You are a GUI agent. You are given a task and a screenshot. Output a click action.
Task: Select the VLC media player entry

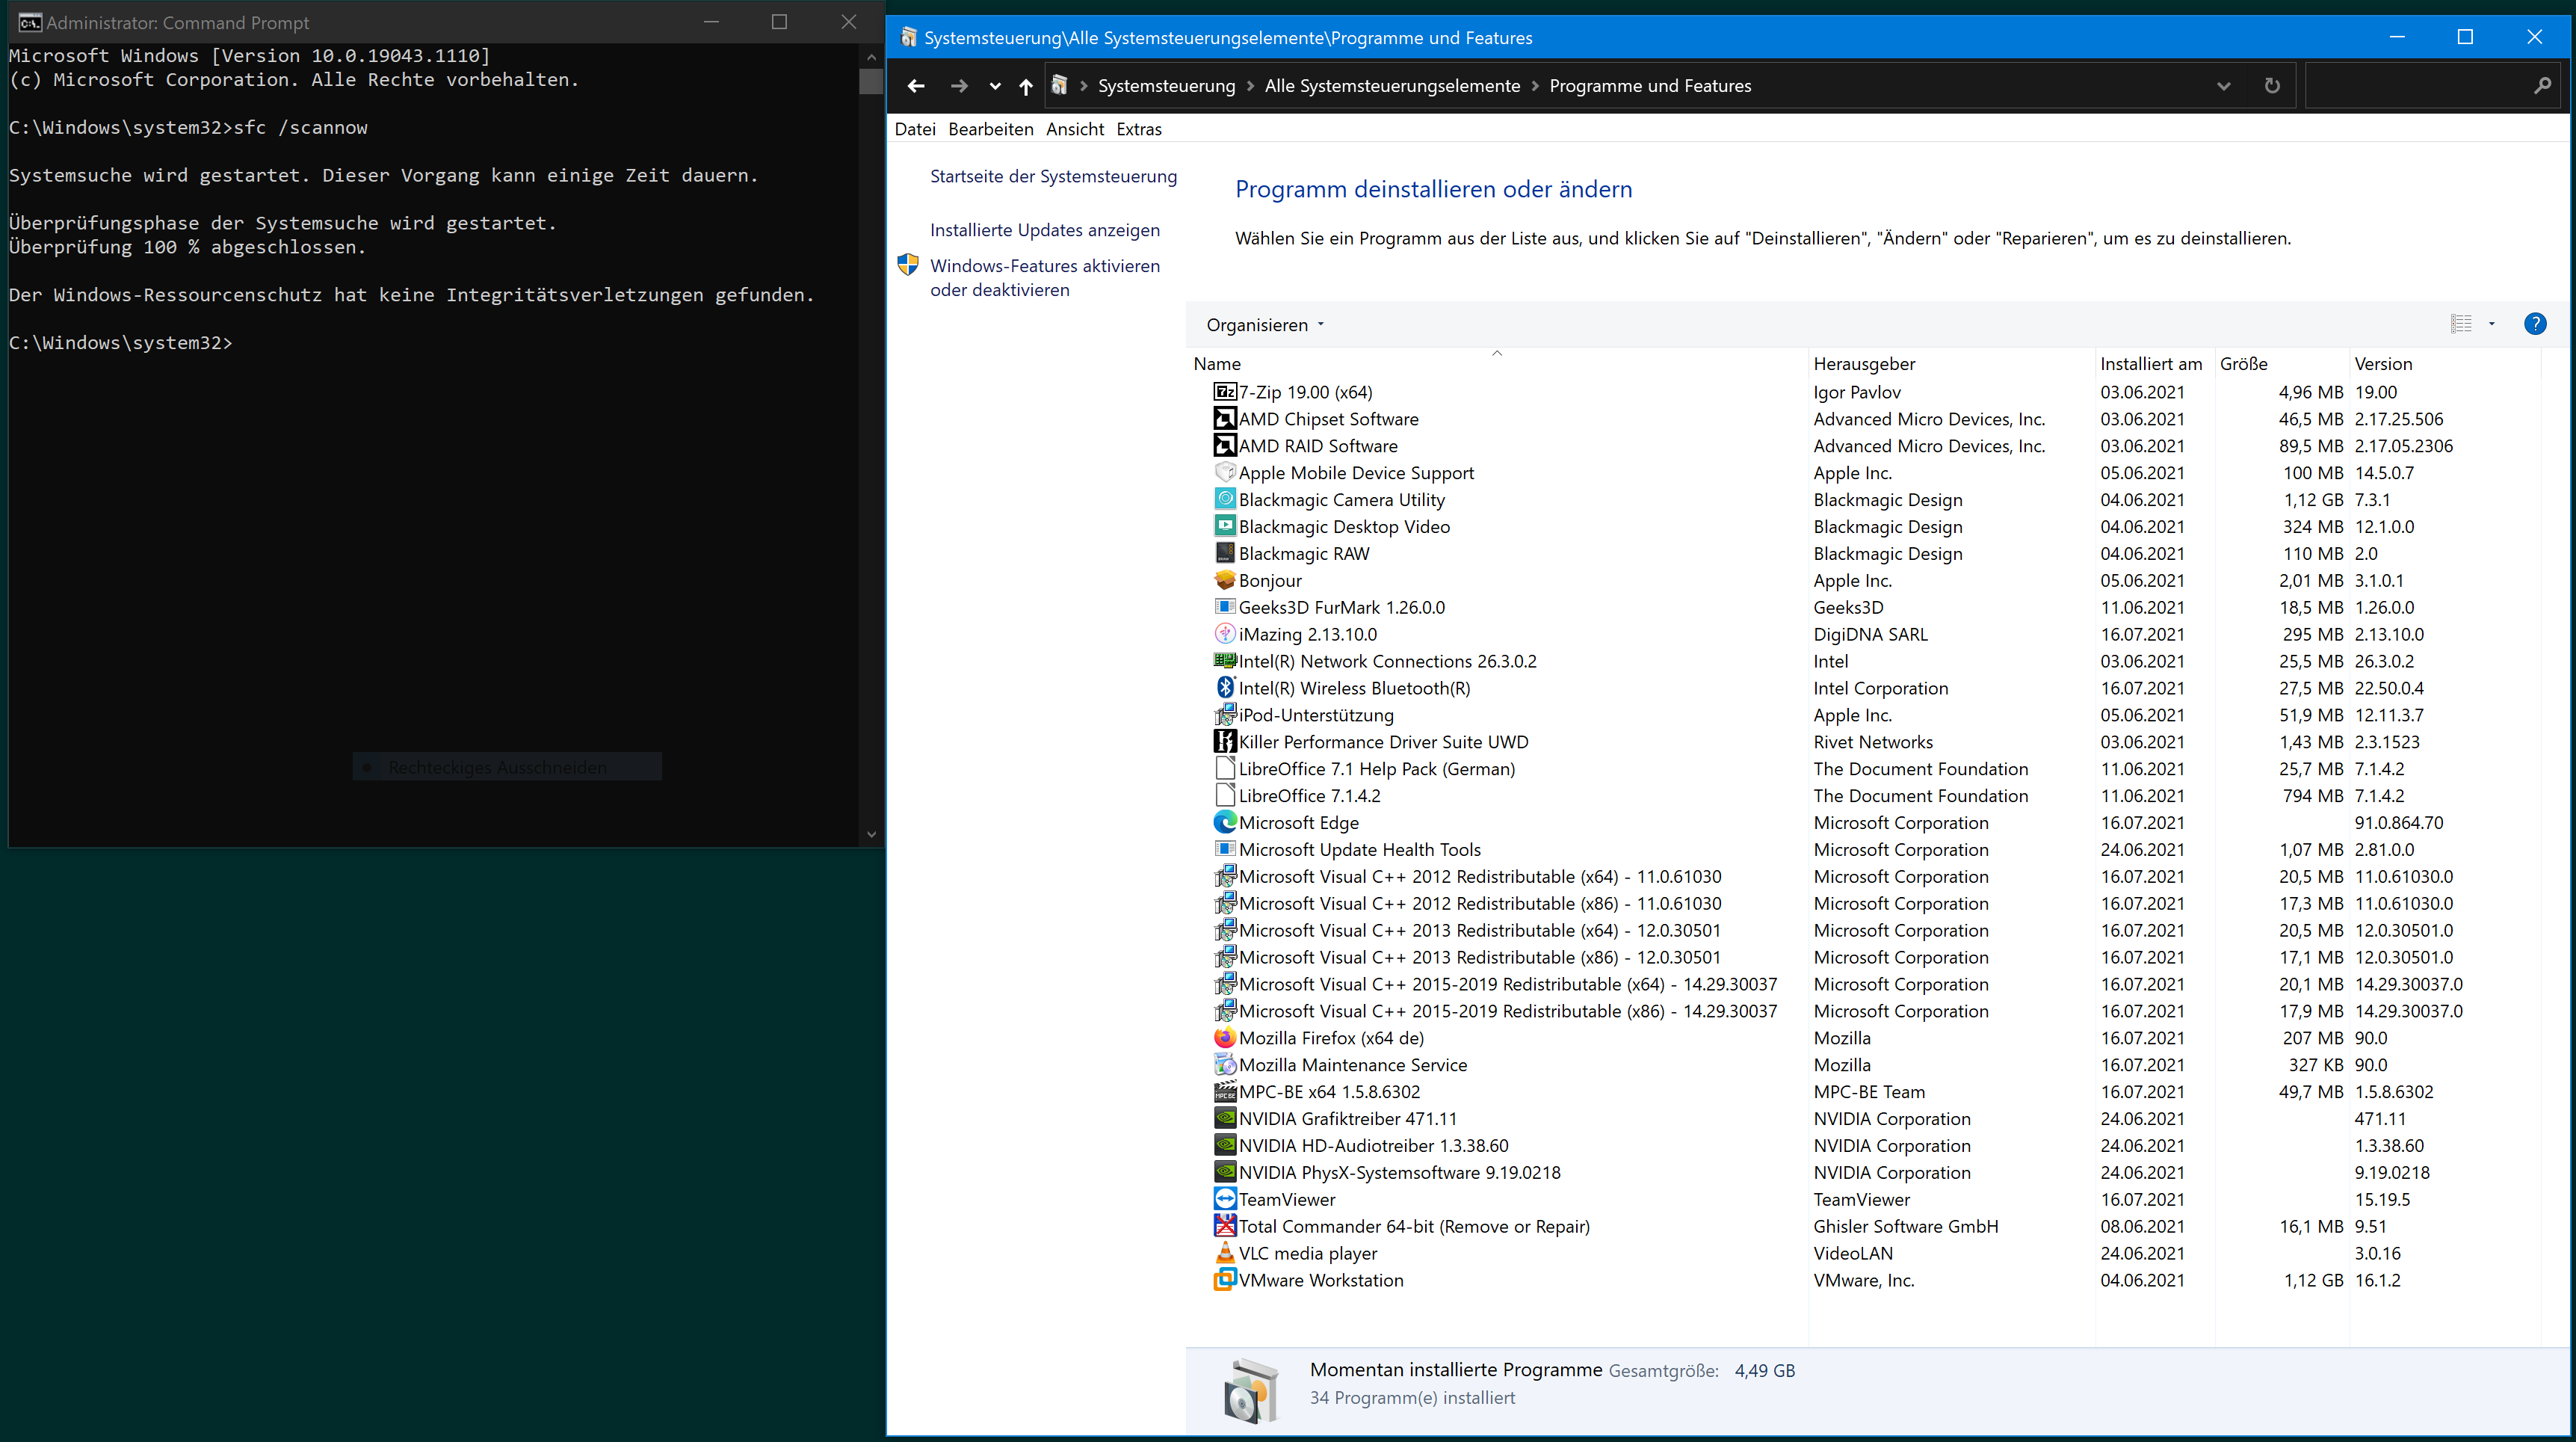1307,1254
